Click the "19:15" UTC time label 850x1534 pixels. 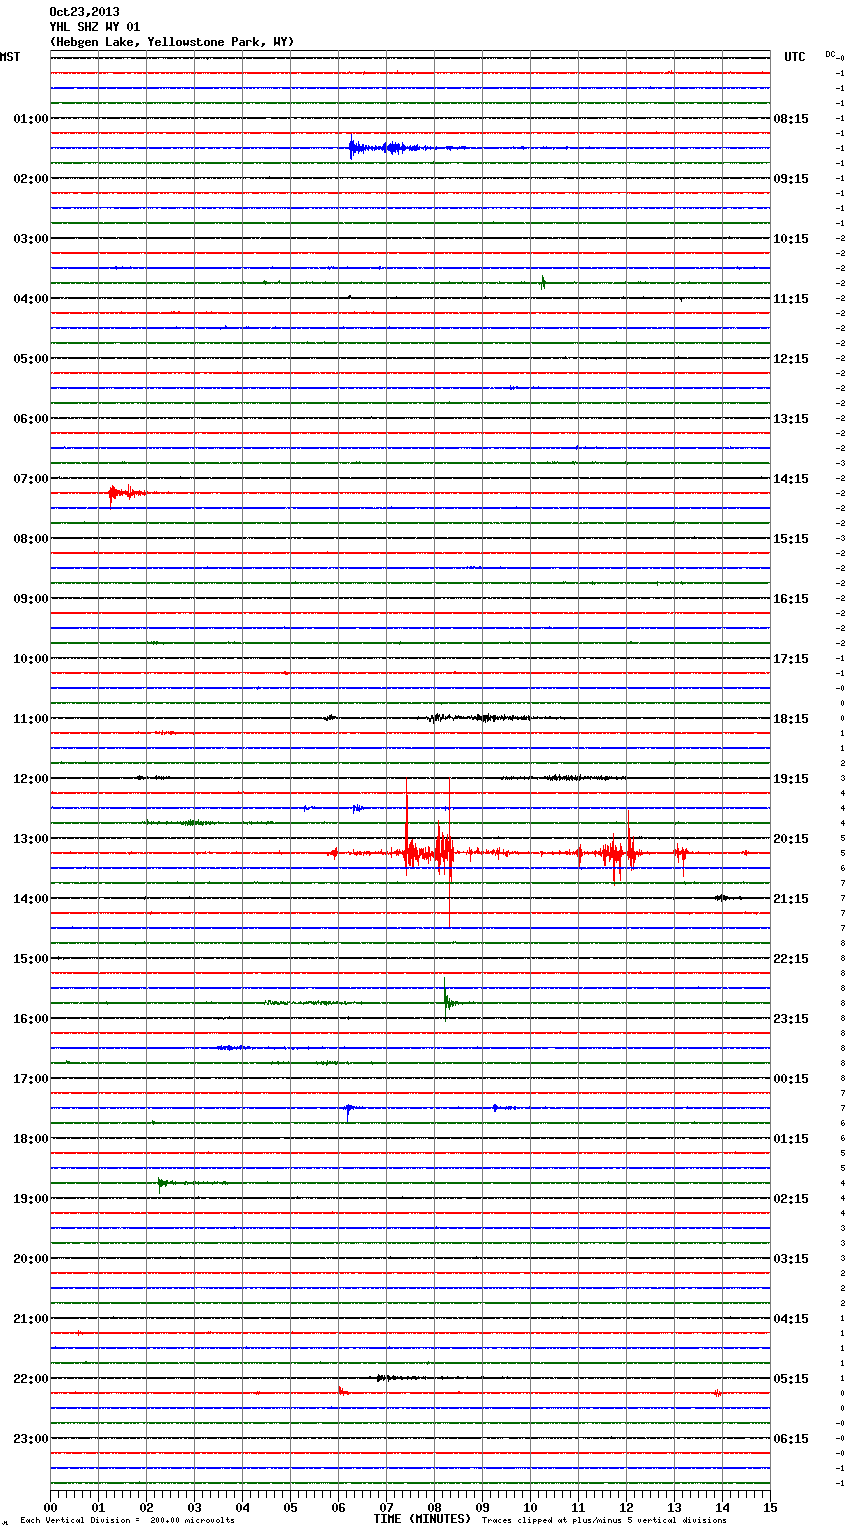click(x=791, y=779)
